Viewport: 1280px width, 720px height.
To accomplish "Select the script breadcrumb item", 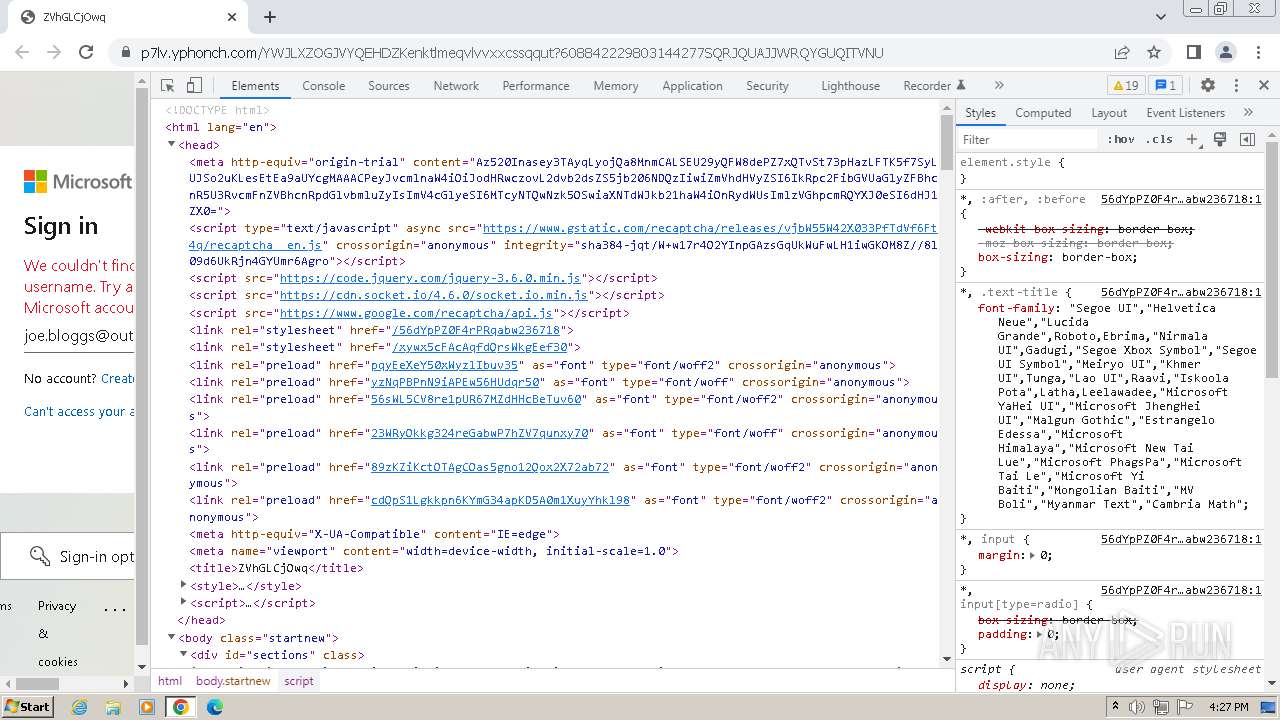I will [x=298, y=681].
